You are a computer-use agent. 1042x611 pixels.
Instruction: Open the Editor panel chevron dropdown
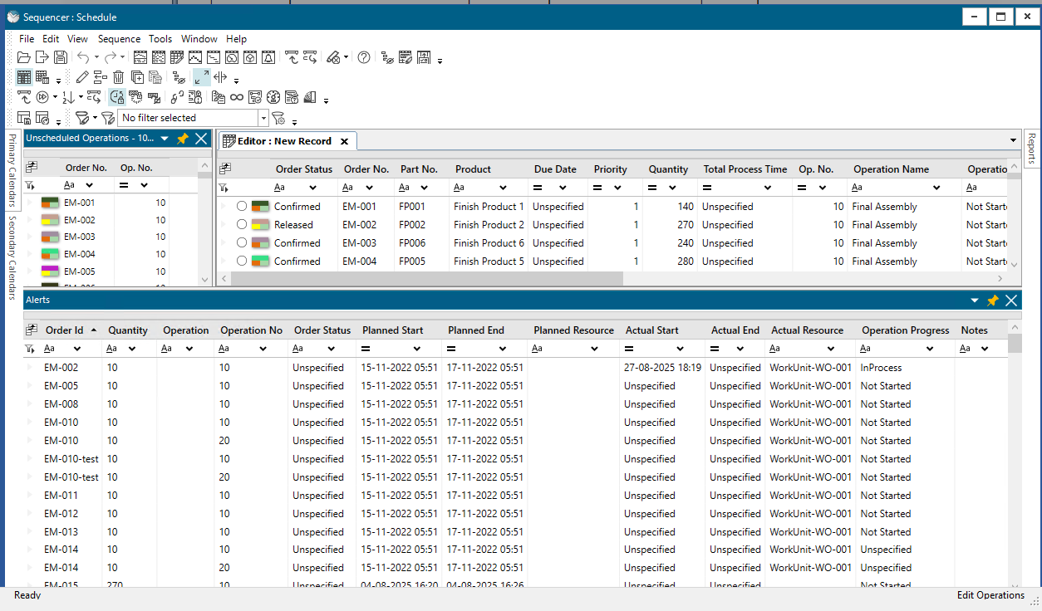click(1012, 140)
